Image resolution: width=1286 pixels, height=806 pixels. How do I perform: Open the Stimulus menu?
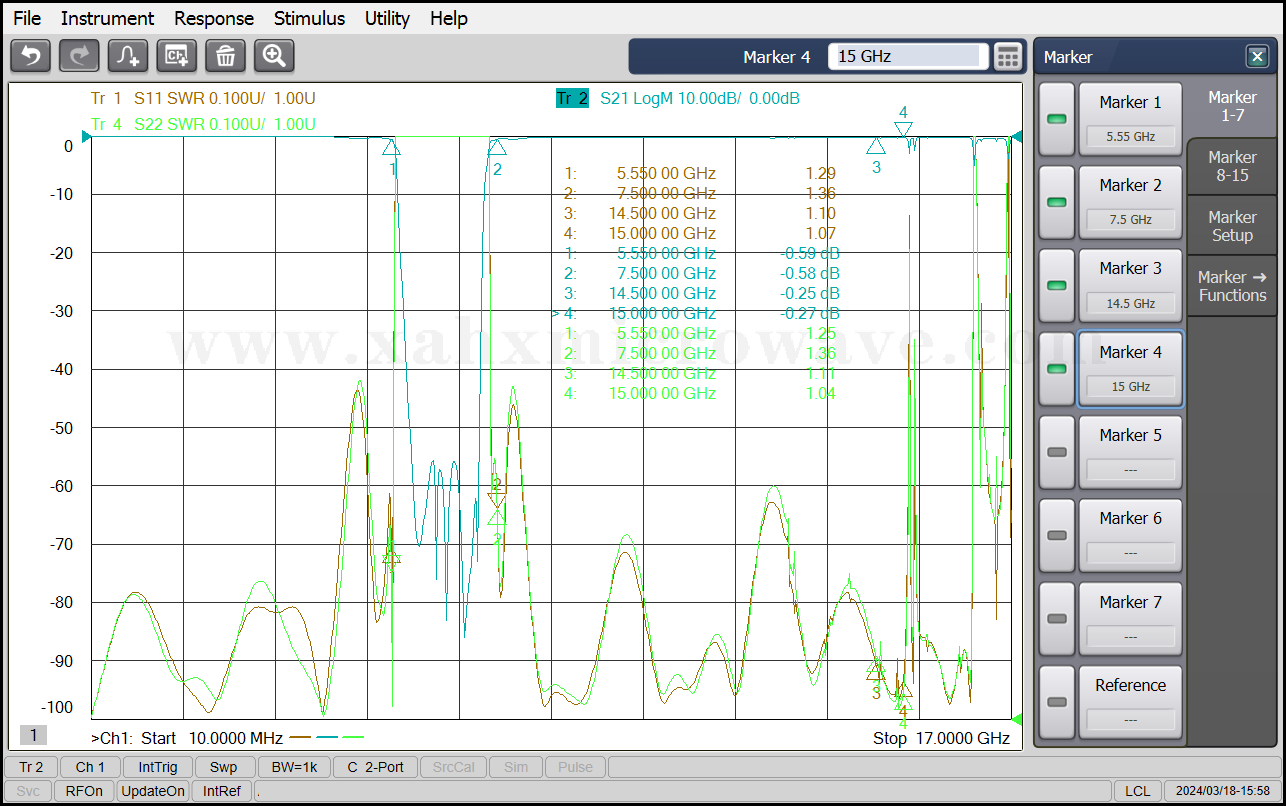point(309,18)
